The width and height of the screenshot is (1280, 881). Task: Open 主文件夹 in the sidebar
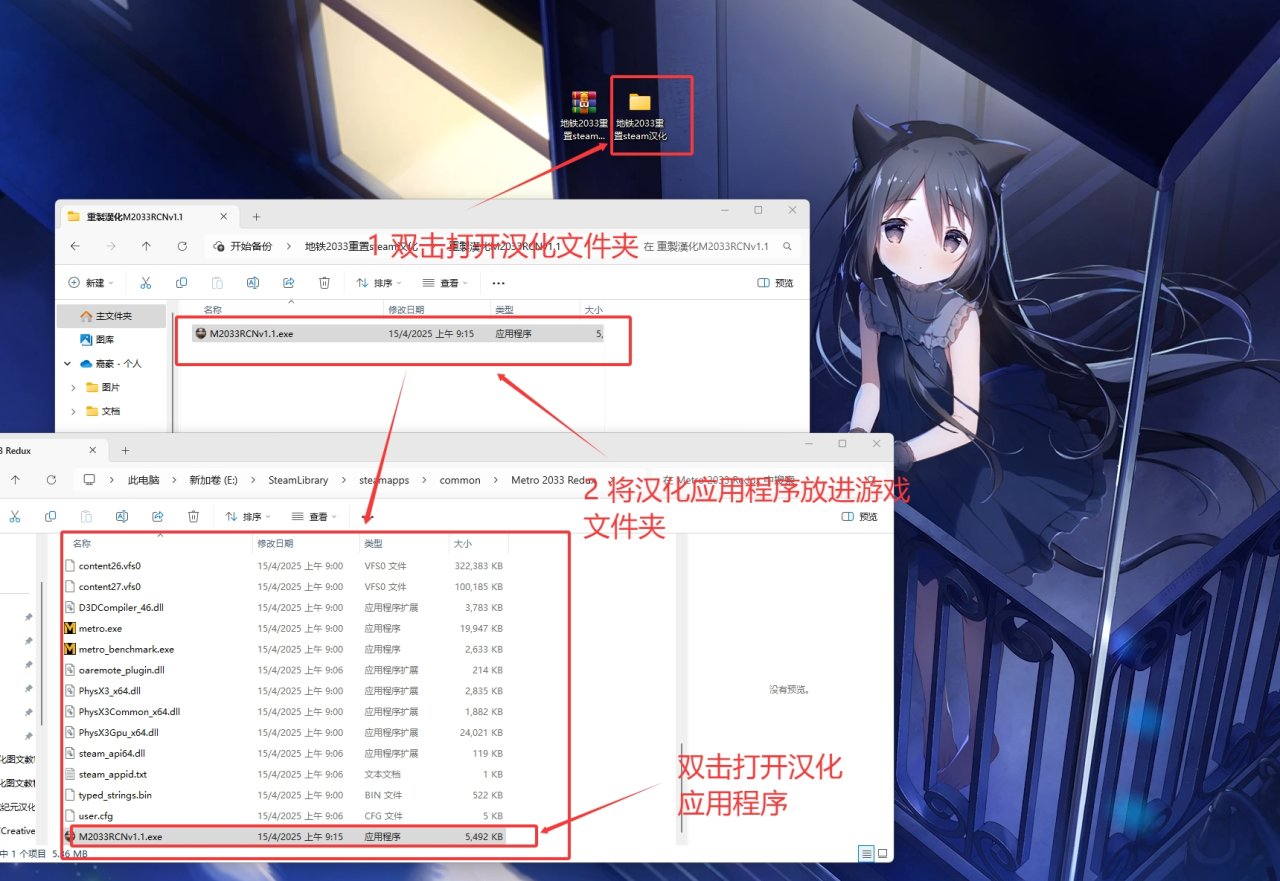112,316
